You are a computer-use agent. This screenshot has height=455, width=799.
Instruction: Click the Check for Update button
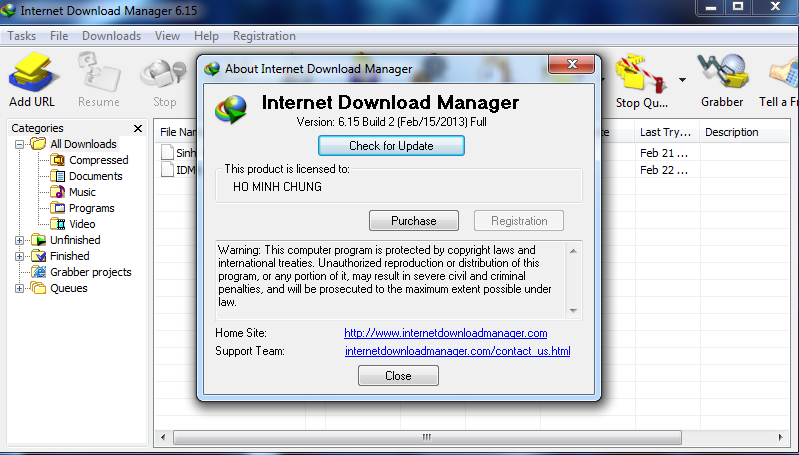(391, 146)
